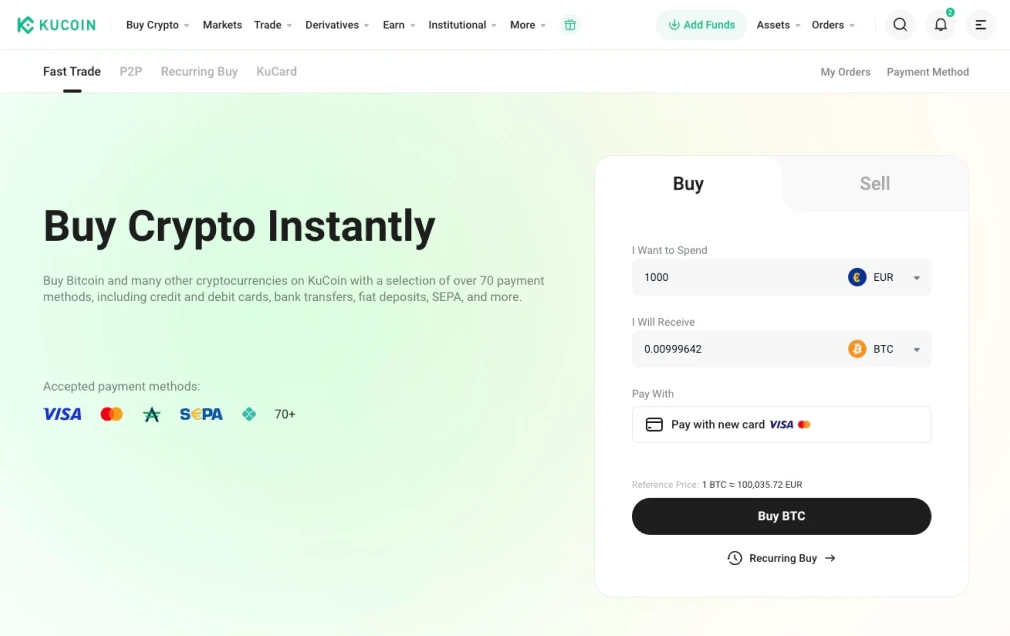The image size is (1010, 636).
Task: Check the notification bell
Action: (939, 25)
